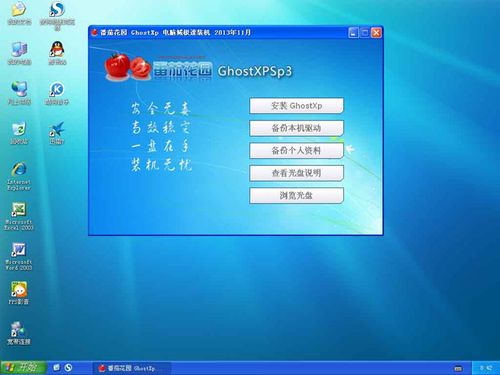Launch the Kugou music K shortcut
This screenshot has height=375, width=500.
57,89
